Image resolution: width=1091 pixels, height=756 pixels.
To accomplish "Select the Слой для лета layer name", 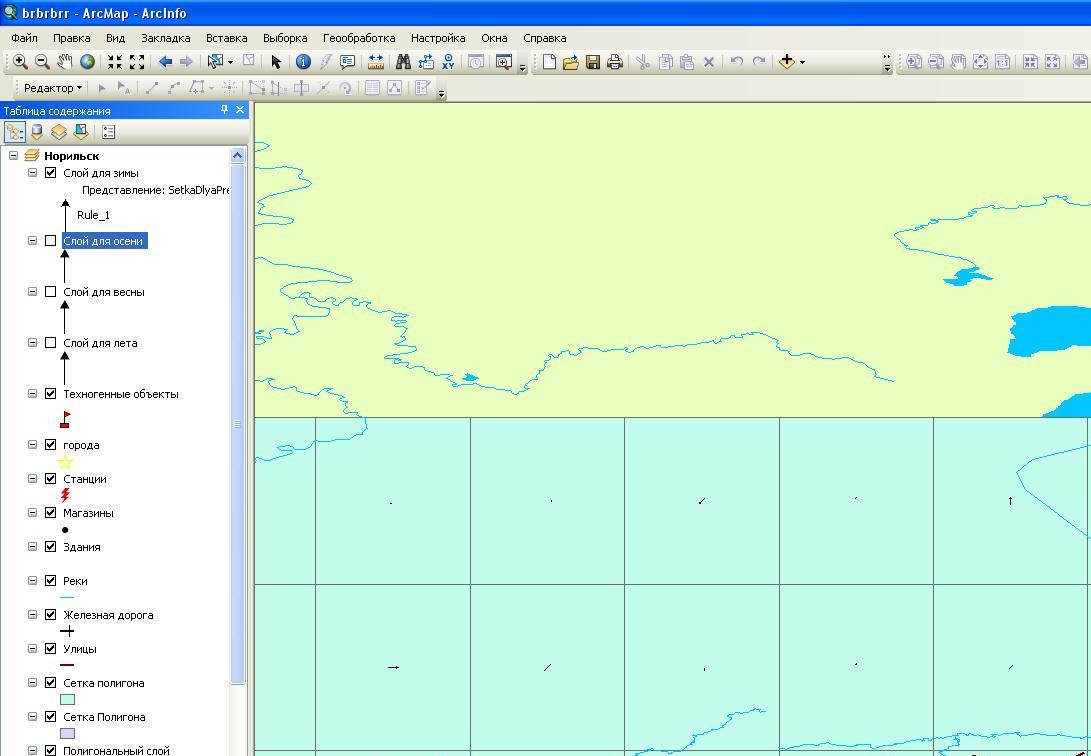I will [x=100, y=343].
